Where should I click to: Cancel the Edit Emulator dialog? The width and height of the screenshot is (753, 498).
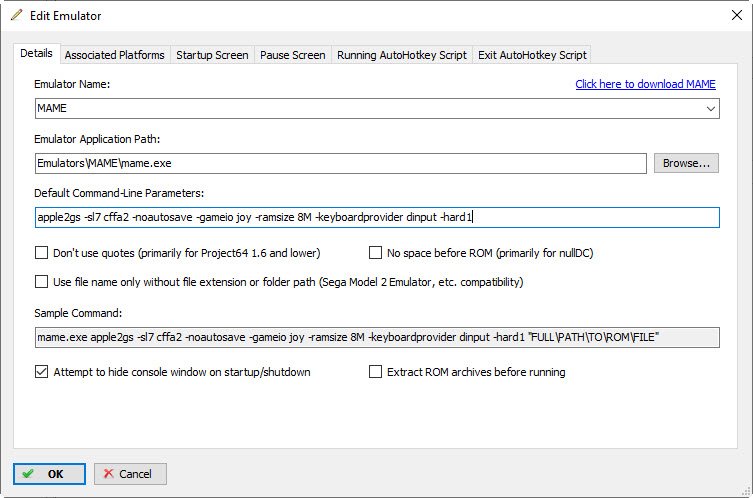click(x=130, y=474)
